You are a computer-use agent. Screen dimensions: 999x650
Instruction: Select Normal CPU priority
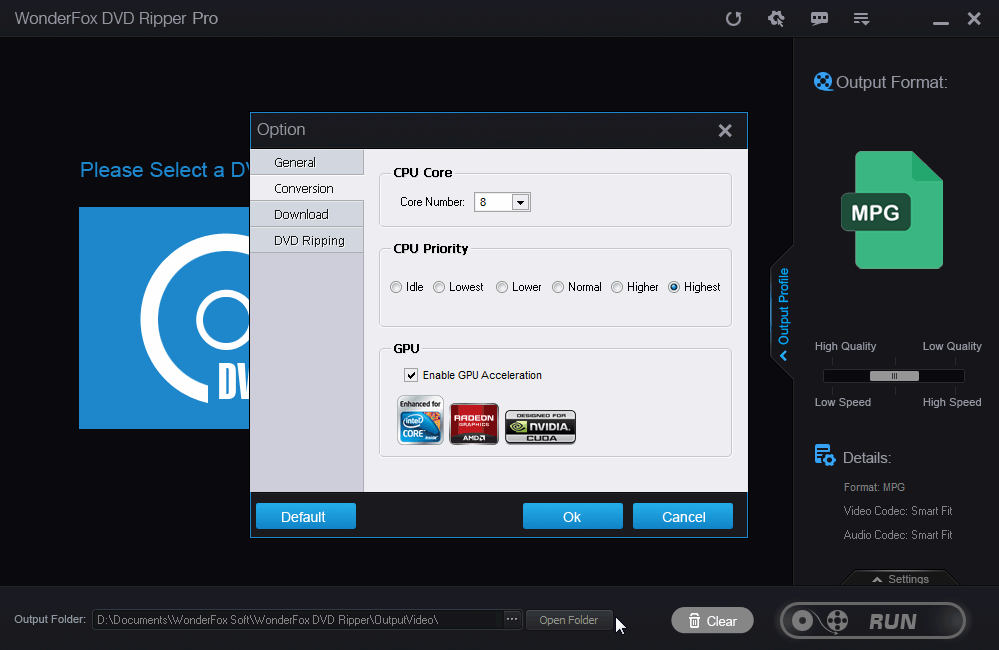click(558, 287)
